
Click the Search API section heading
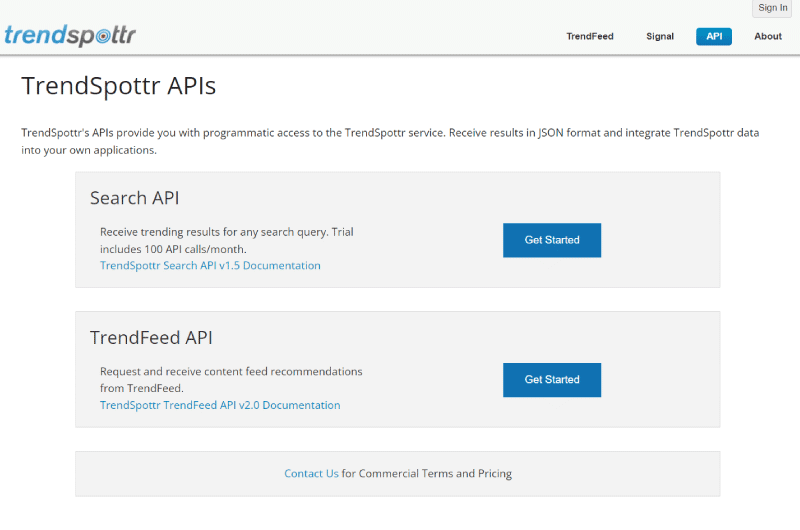pyautogui.click(x=135, y=198)
